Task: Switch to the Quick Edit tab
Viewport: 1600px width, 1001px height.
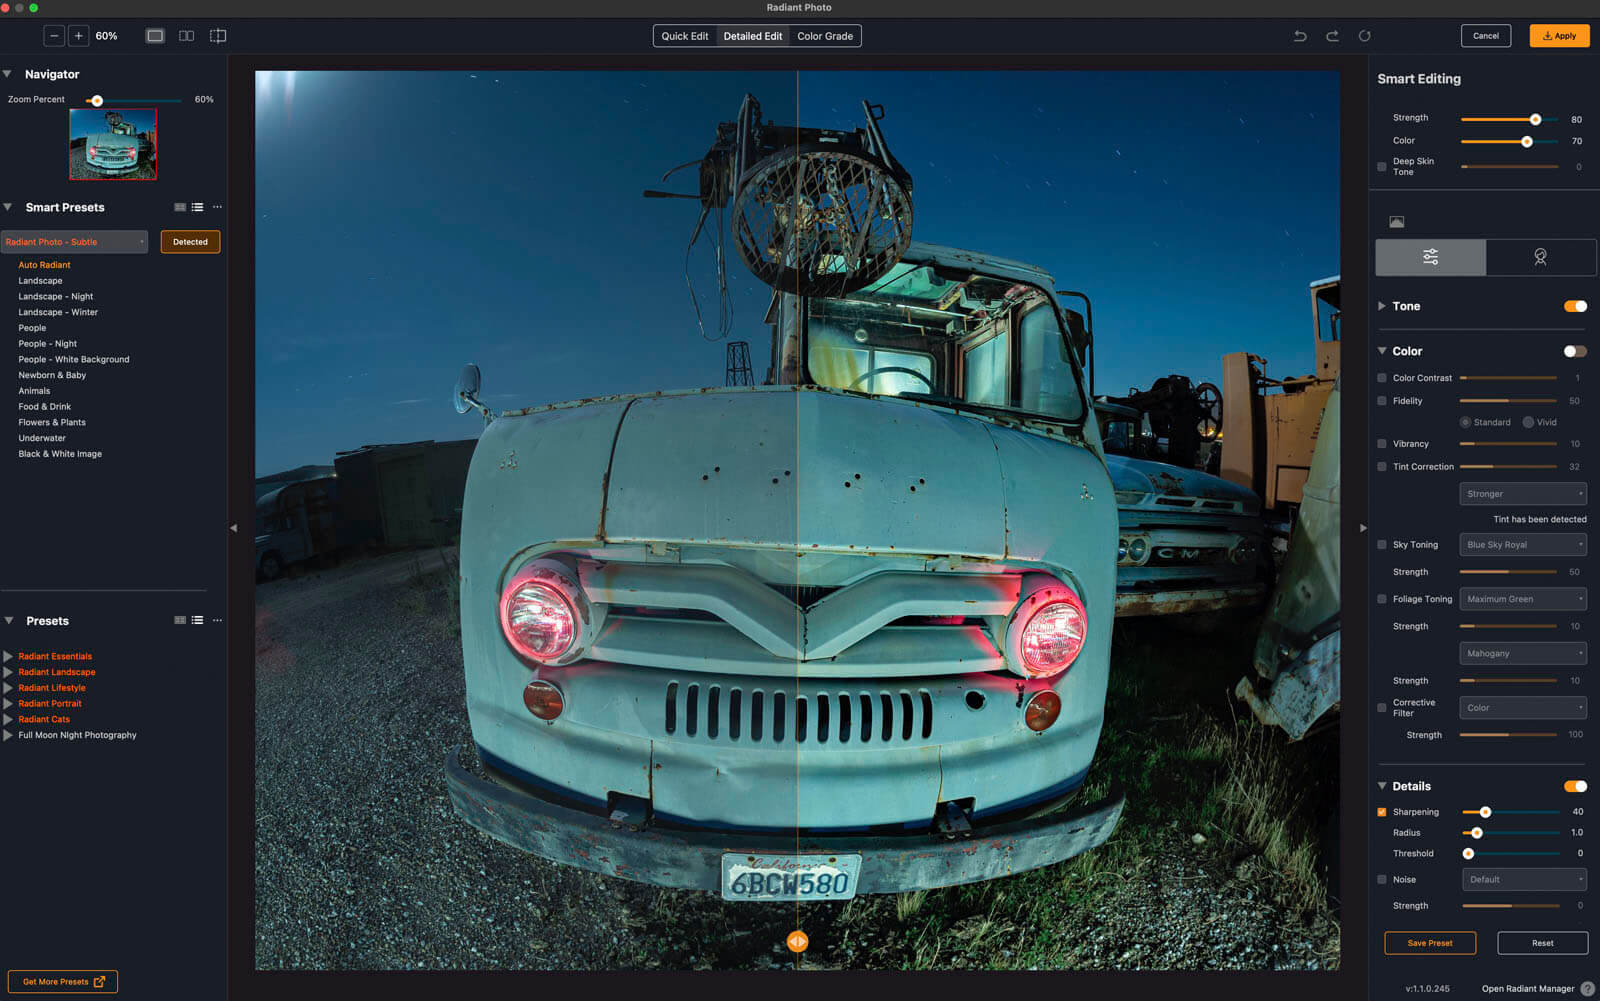Action: (x=685, y=36)
